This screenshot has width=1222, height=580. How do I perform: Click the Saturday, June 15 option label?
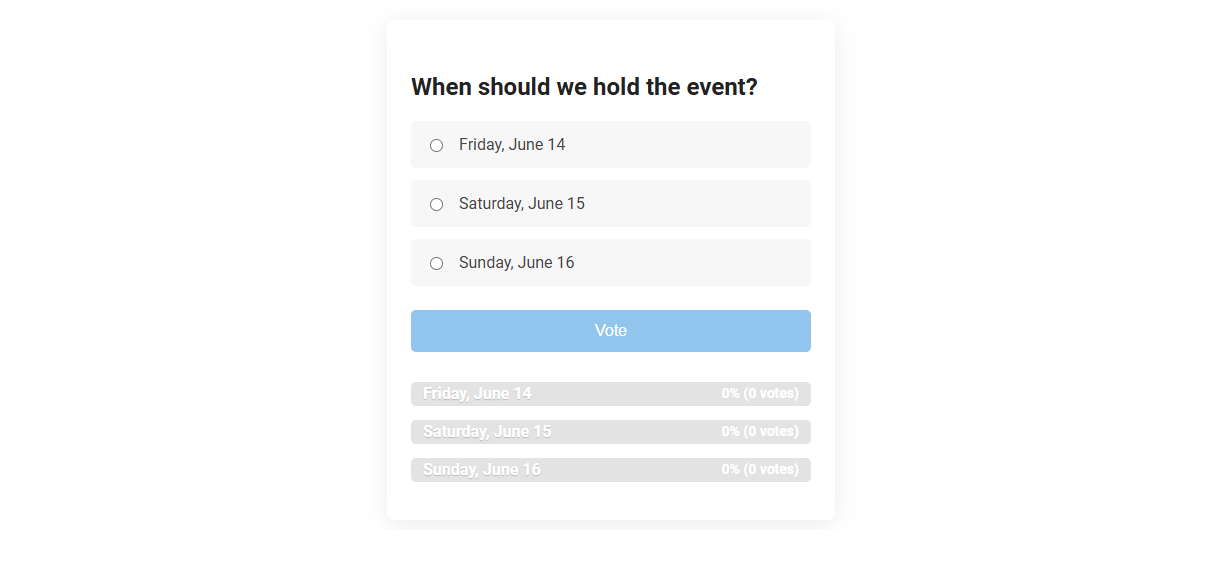coord(521,203)
